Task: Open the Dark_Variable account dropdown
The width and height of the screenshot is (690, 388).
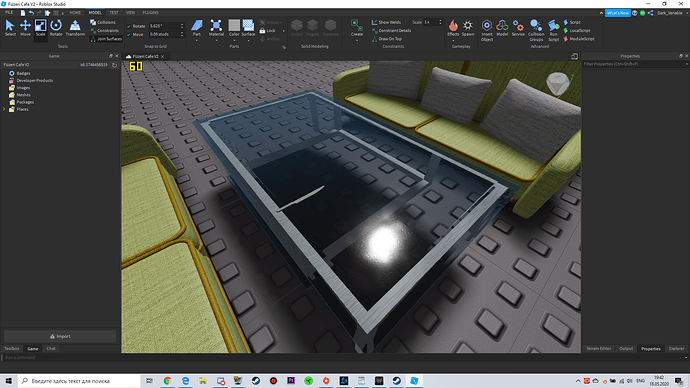Action: click(687, 13)
